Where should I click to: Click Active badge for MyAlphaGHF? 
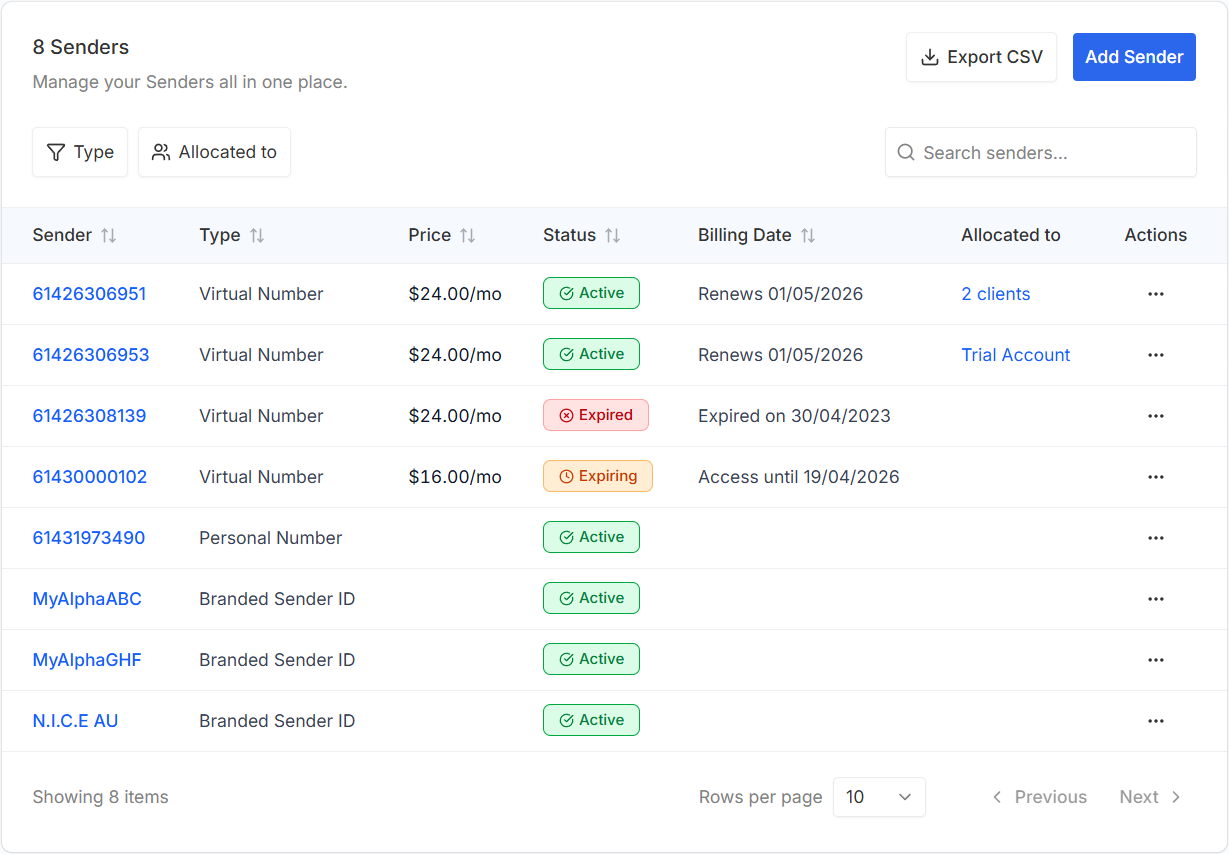point(591,659)
